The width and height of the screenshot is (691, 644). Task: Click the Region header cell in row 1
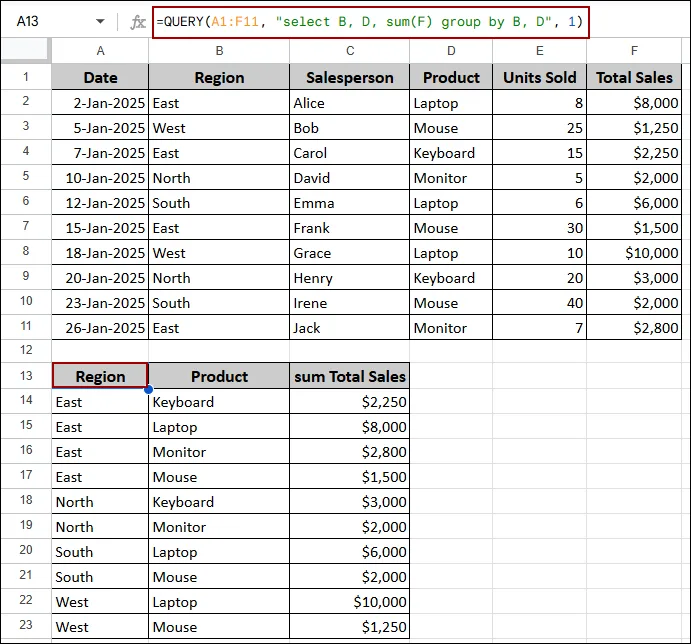click(x=219, y=77)
